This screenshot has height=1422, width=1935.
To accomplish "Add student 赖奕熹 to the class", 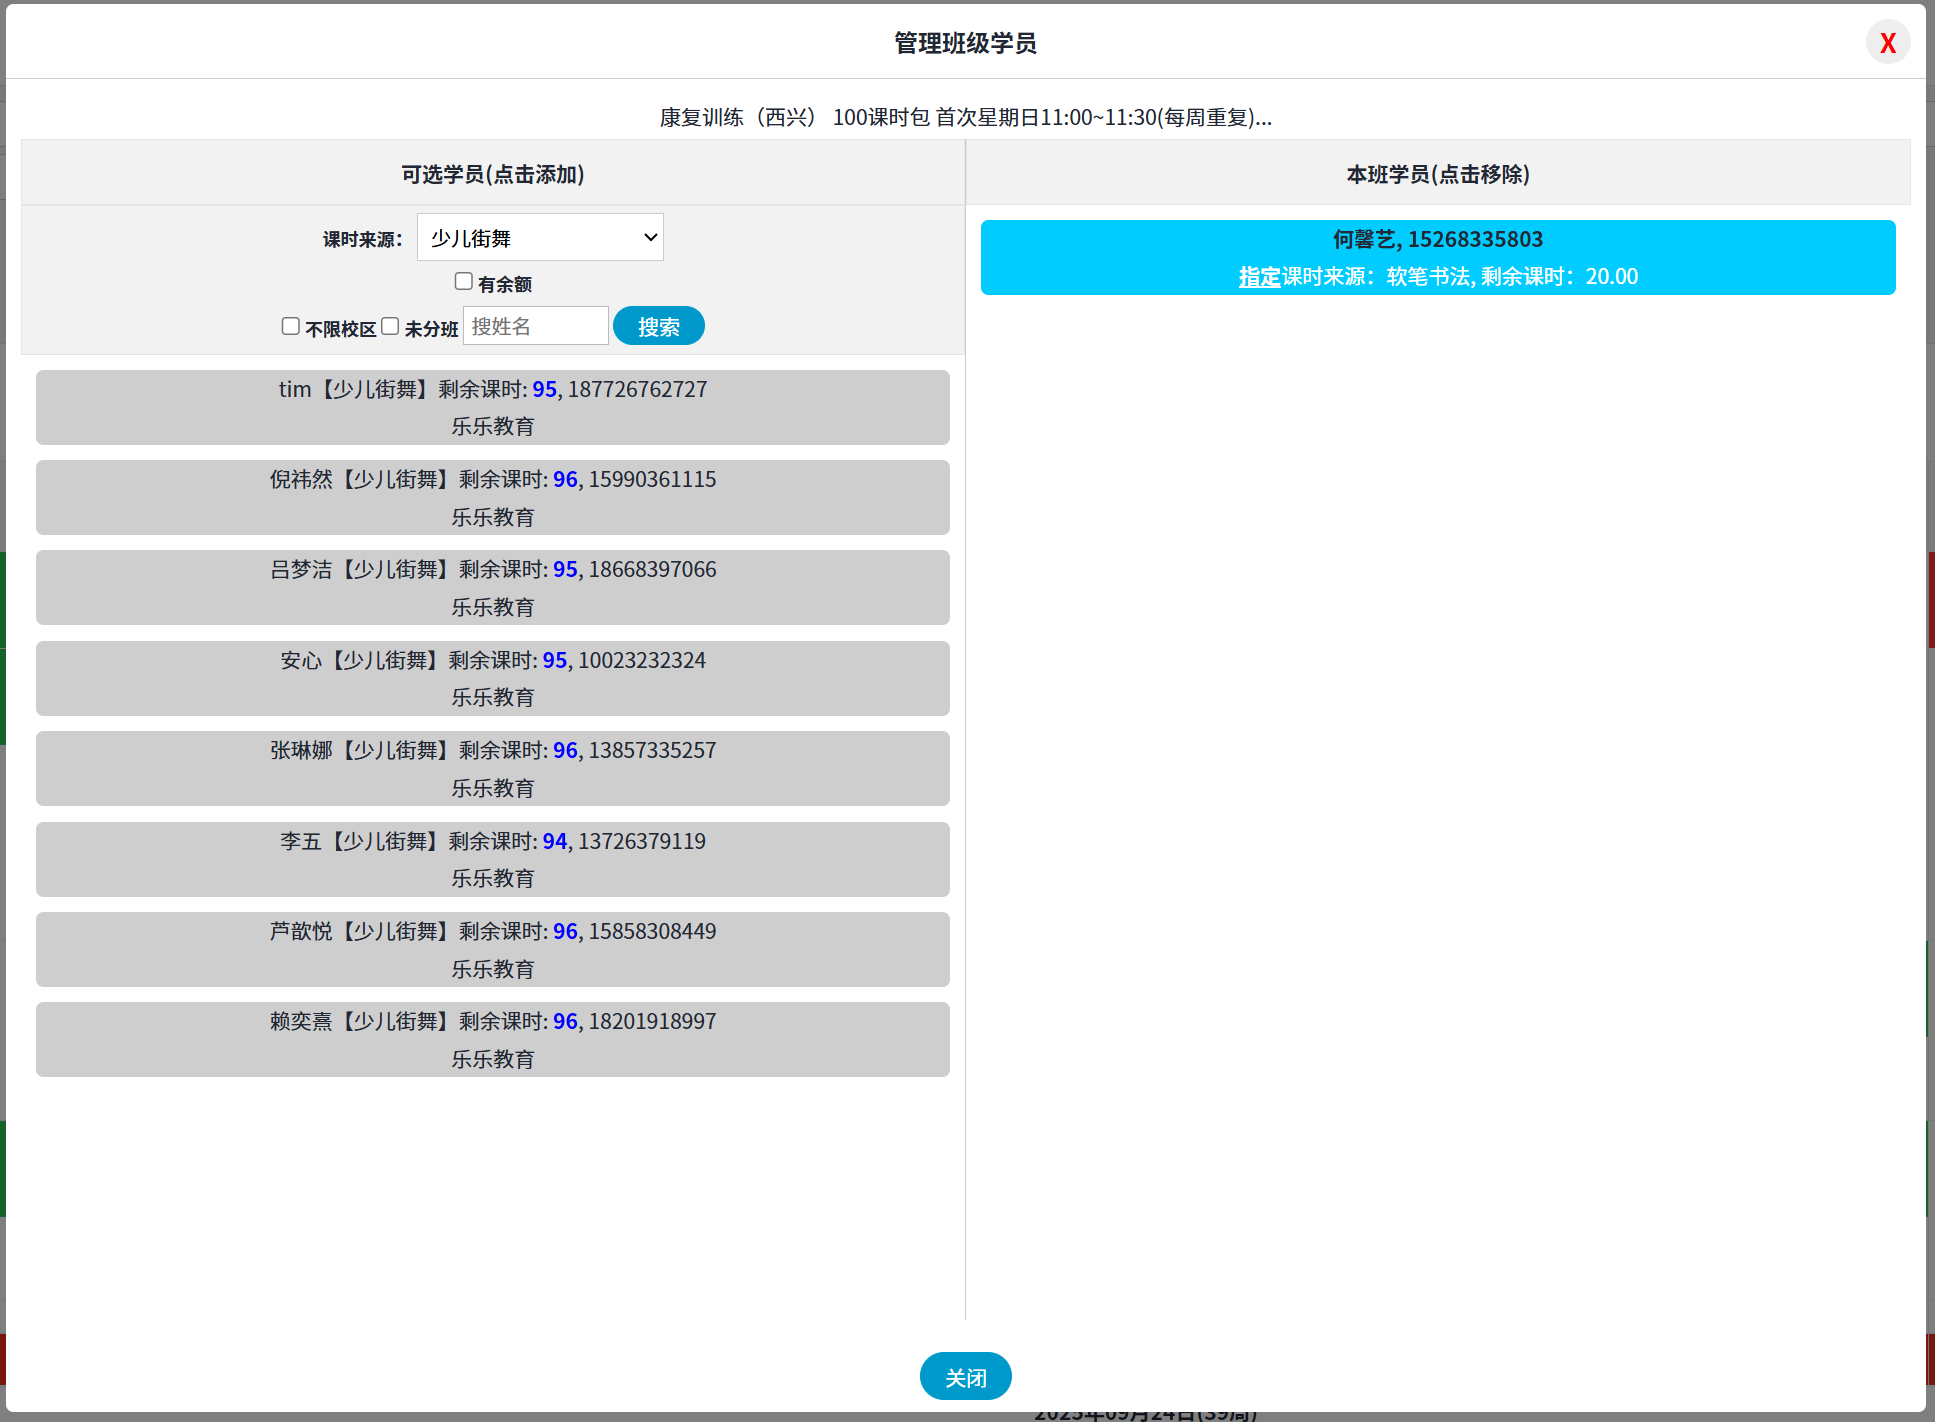I will (492, 1039).
